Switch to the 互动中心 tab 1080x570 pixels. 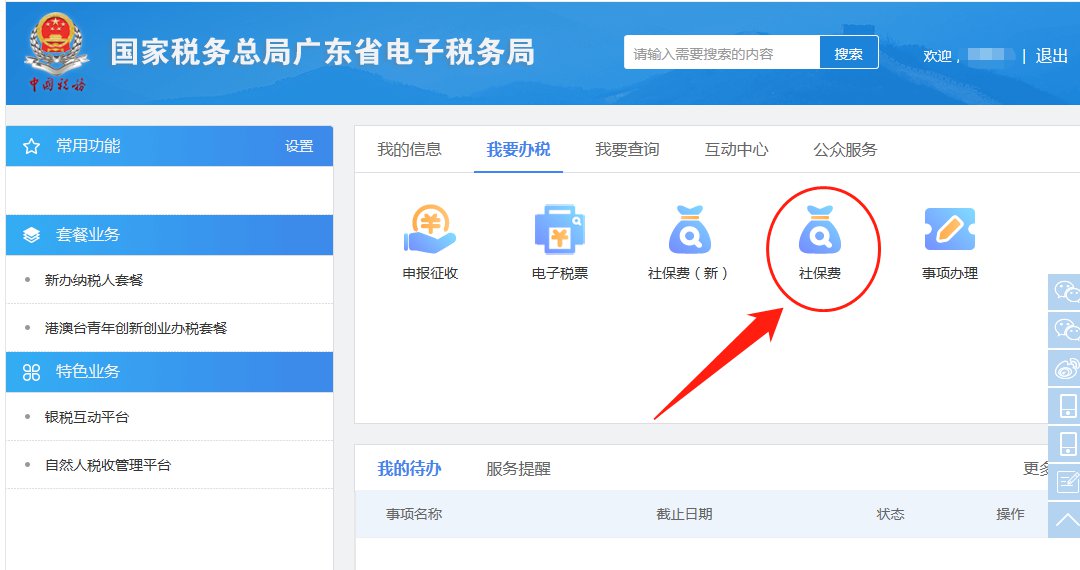click(x=736, y=149)
